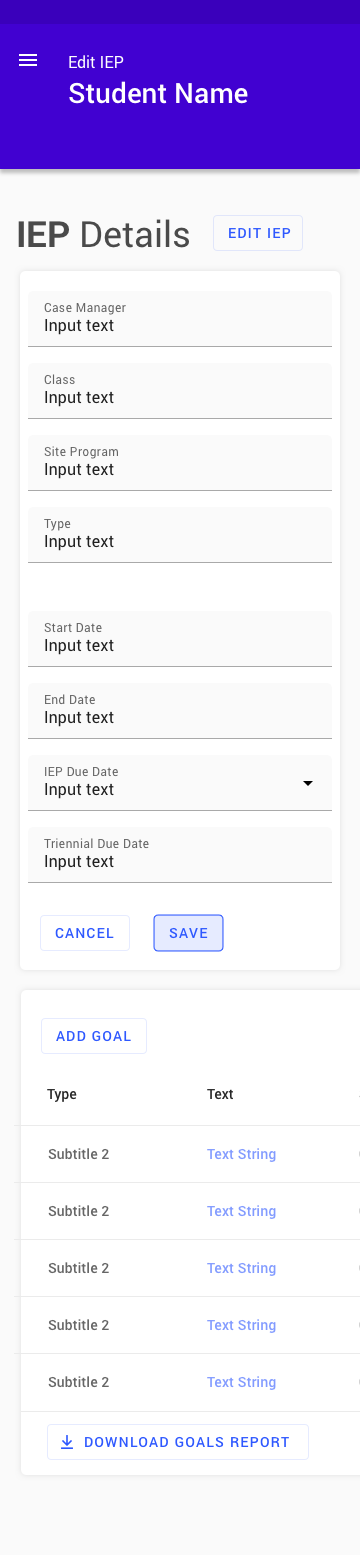Select the Class input field
Viewport: 360px width, 1555px height.
coord(180,391)
